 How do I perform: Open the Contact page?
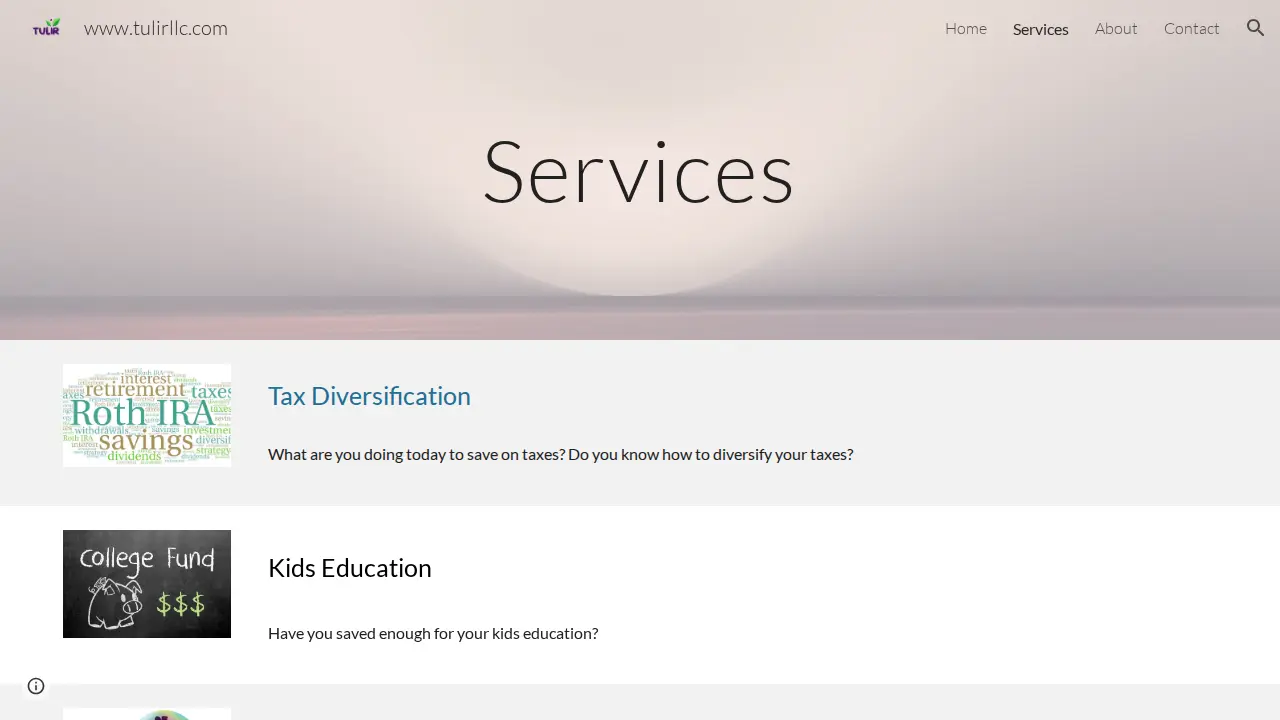click(x=1191, y=29)
